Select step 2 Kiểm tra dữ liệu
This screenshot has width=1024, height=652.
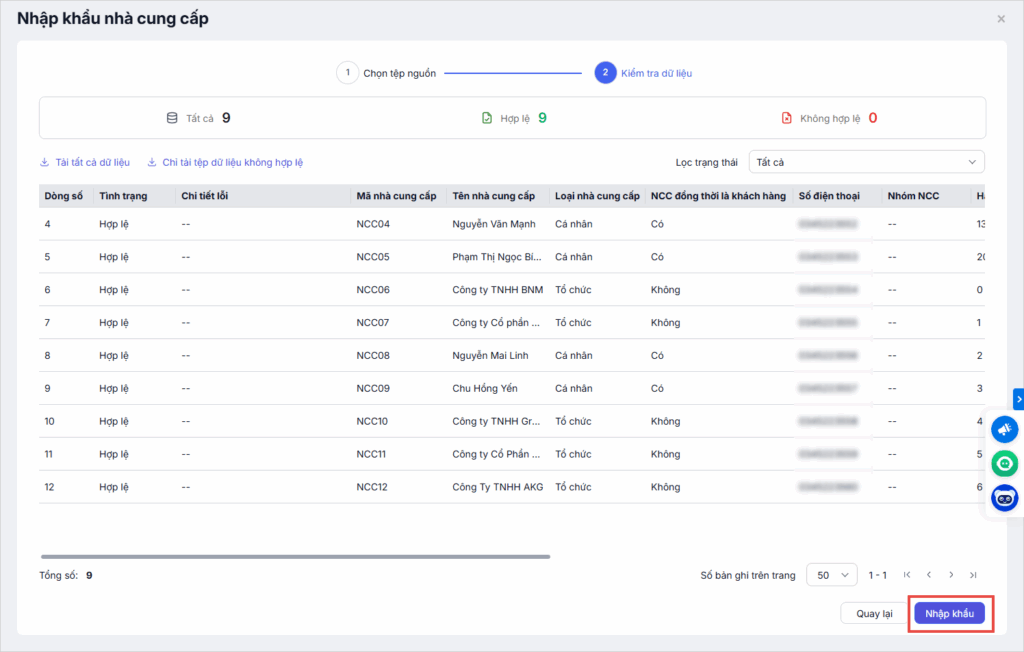pyautogui.click(x=643, y=73)
